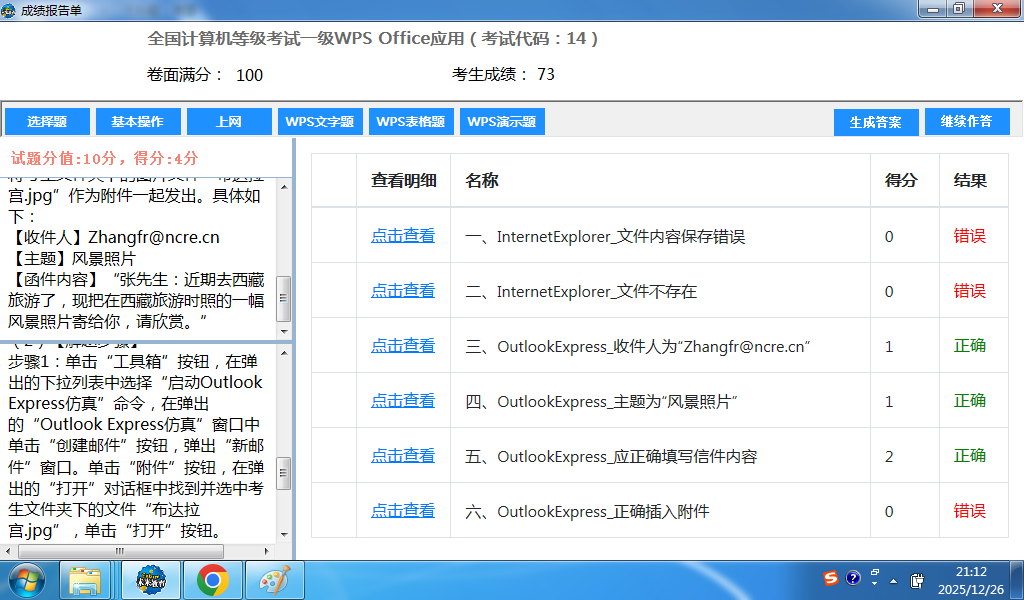Viewport: 1024px width, 600px height.
Task: Click the blue help tray icon
Action: click(853, 578)
